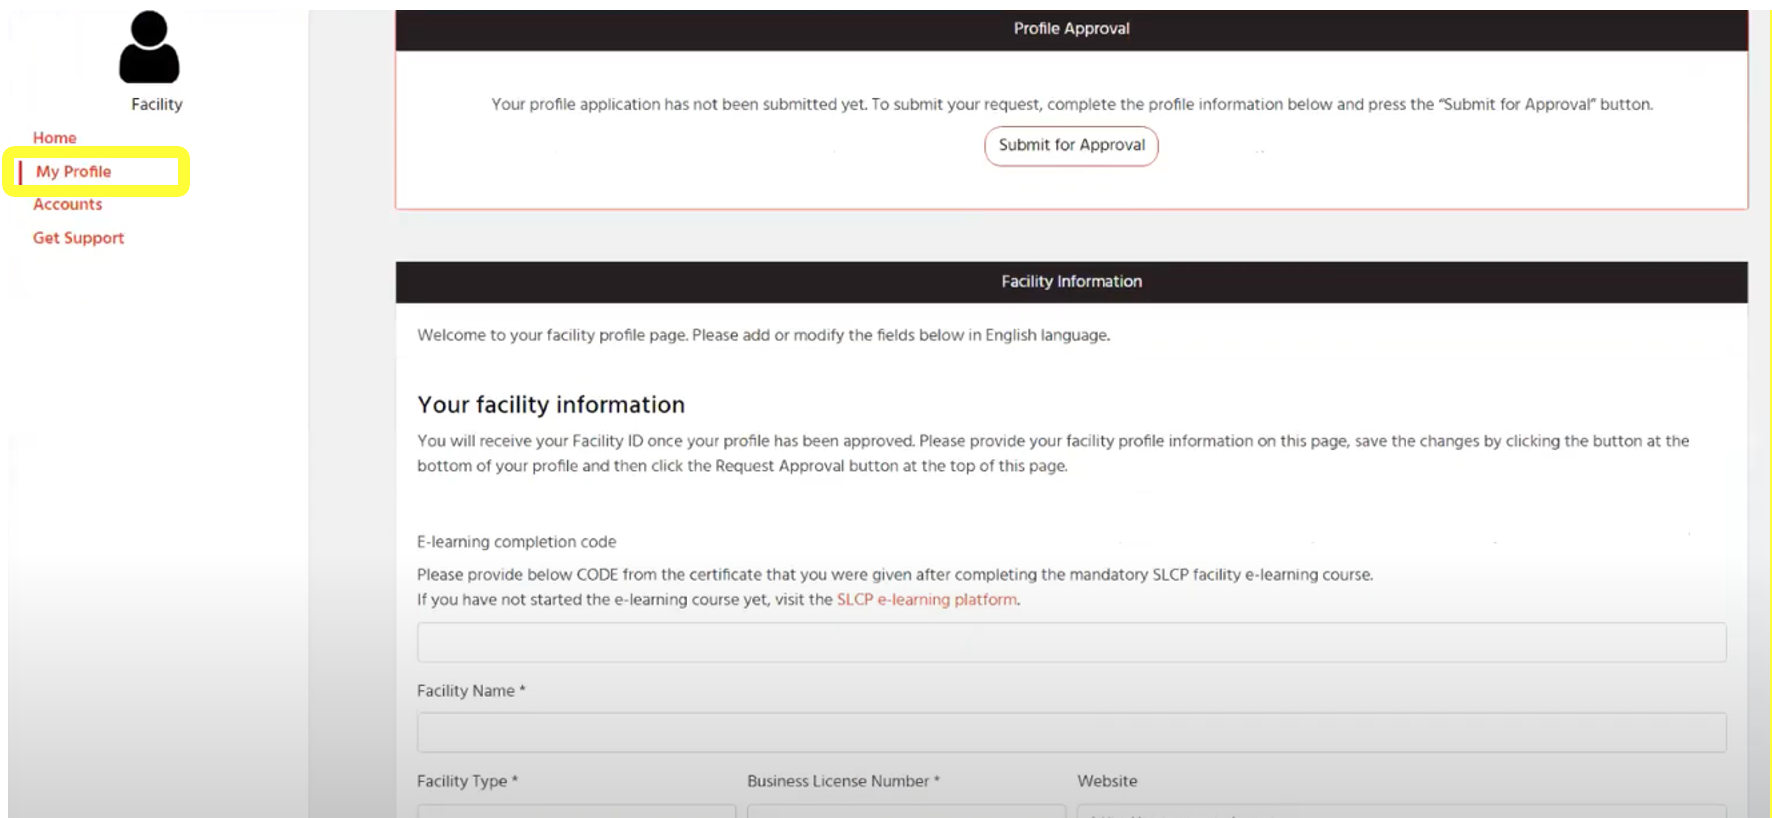Click into the Facility Name input

pos(1070,732)
